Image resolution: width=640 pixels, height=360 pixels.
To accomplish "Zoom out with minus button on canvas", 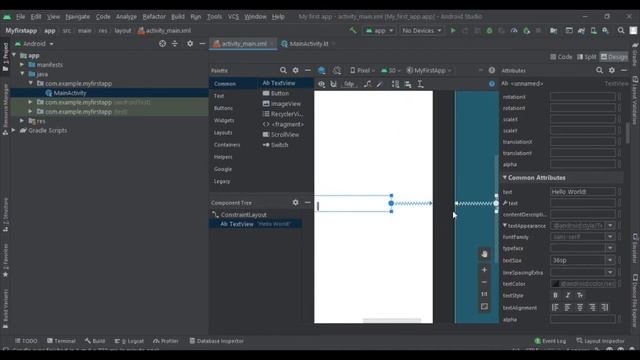I will click(484, 282).
